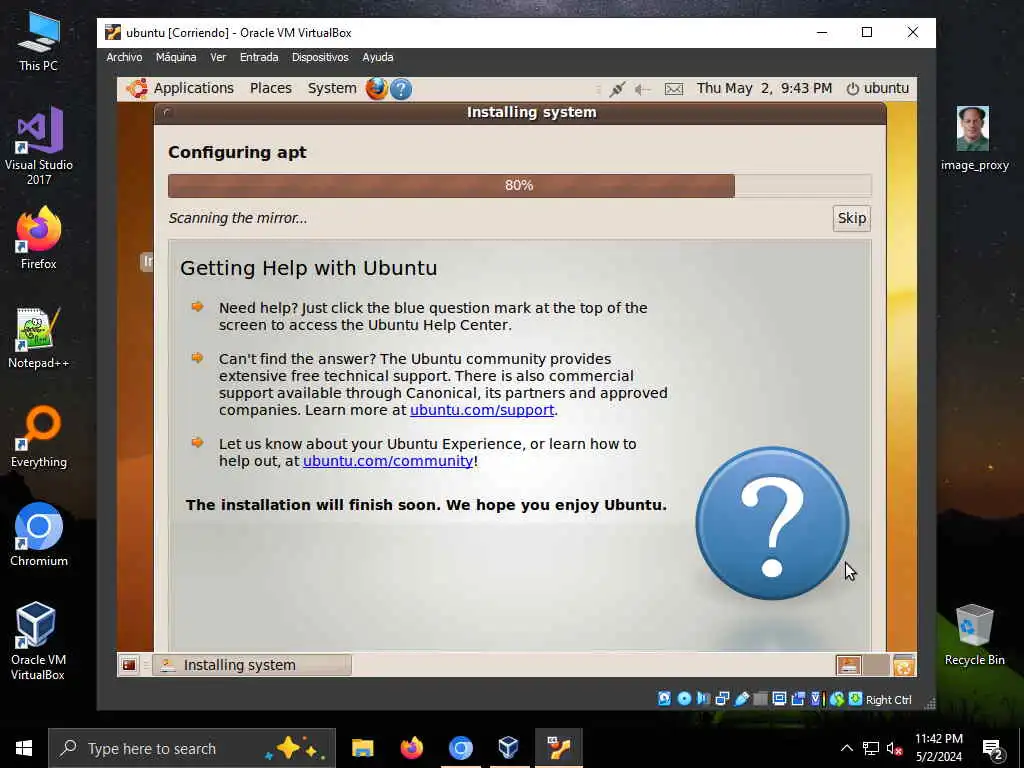Open VirtualBox Ver menu

[218, 57]
